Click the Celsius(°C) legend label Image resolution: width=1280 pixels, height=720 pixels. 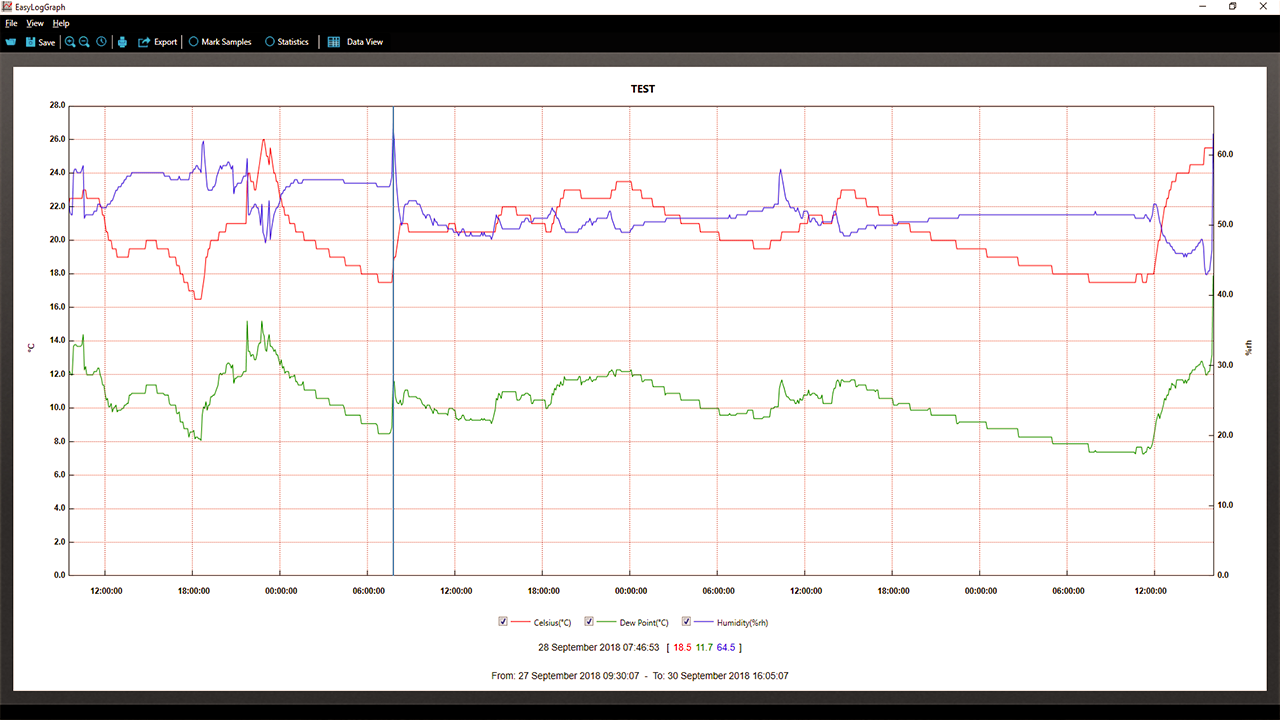point(552,622)
